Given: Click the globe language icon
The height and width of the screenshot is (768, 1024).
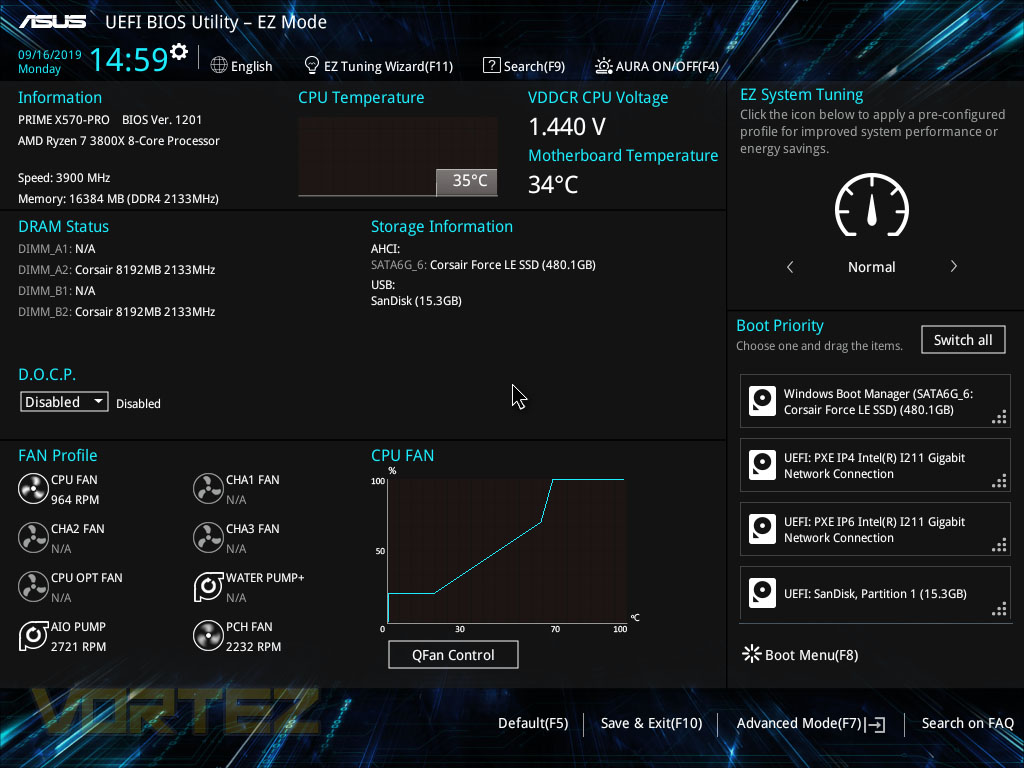Looking at the screenshot, I should pyautogui.click(x=219, y=65).
